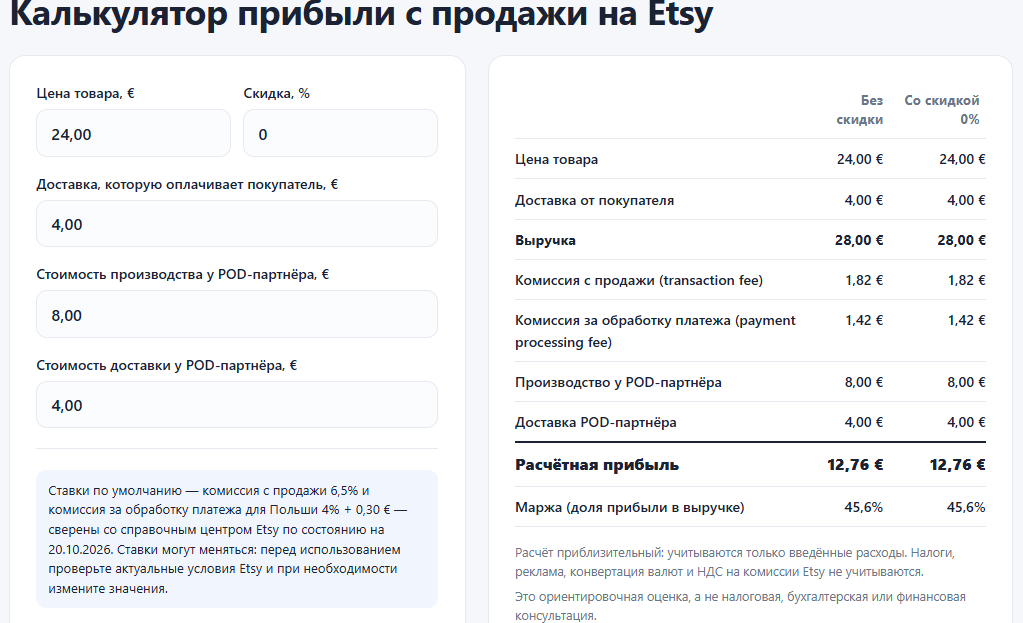Focus the discount percent input field
The height and width of the screenshot is (623, 1023).
340,133
